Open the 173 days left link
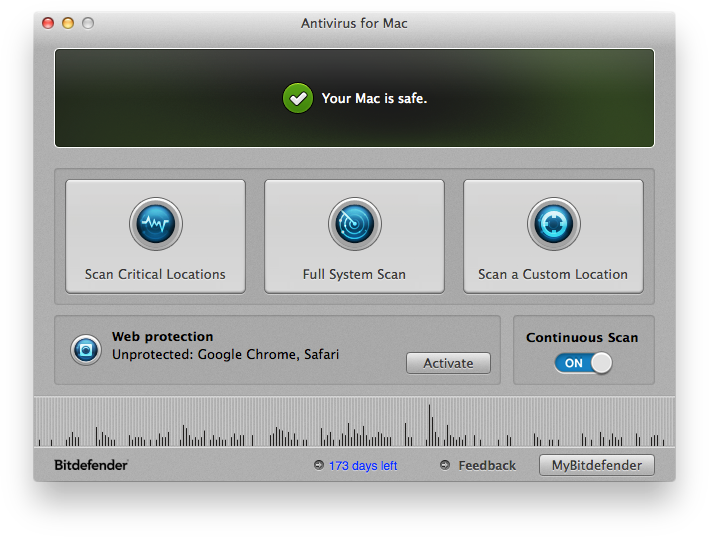709x537 pixels. pos(363,466)
